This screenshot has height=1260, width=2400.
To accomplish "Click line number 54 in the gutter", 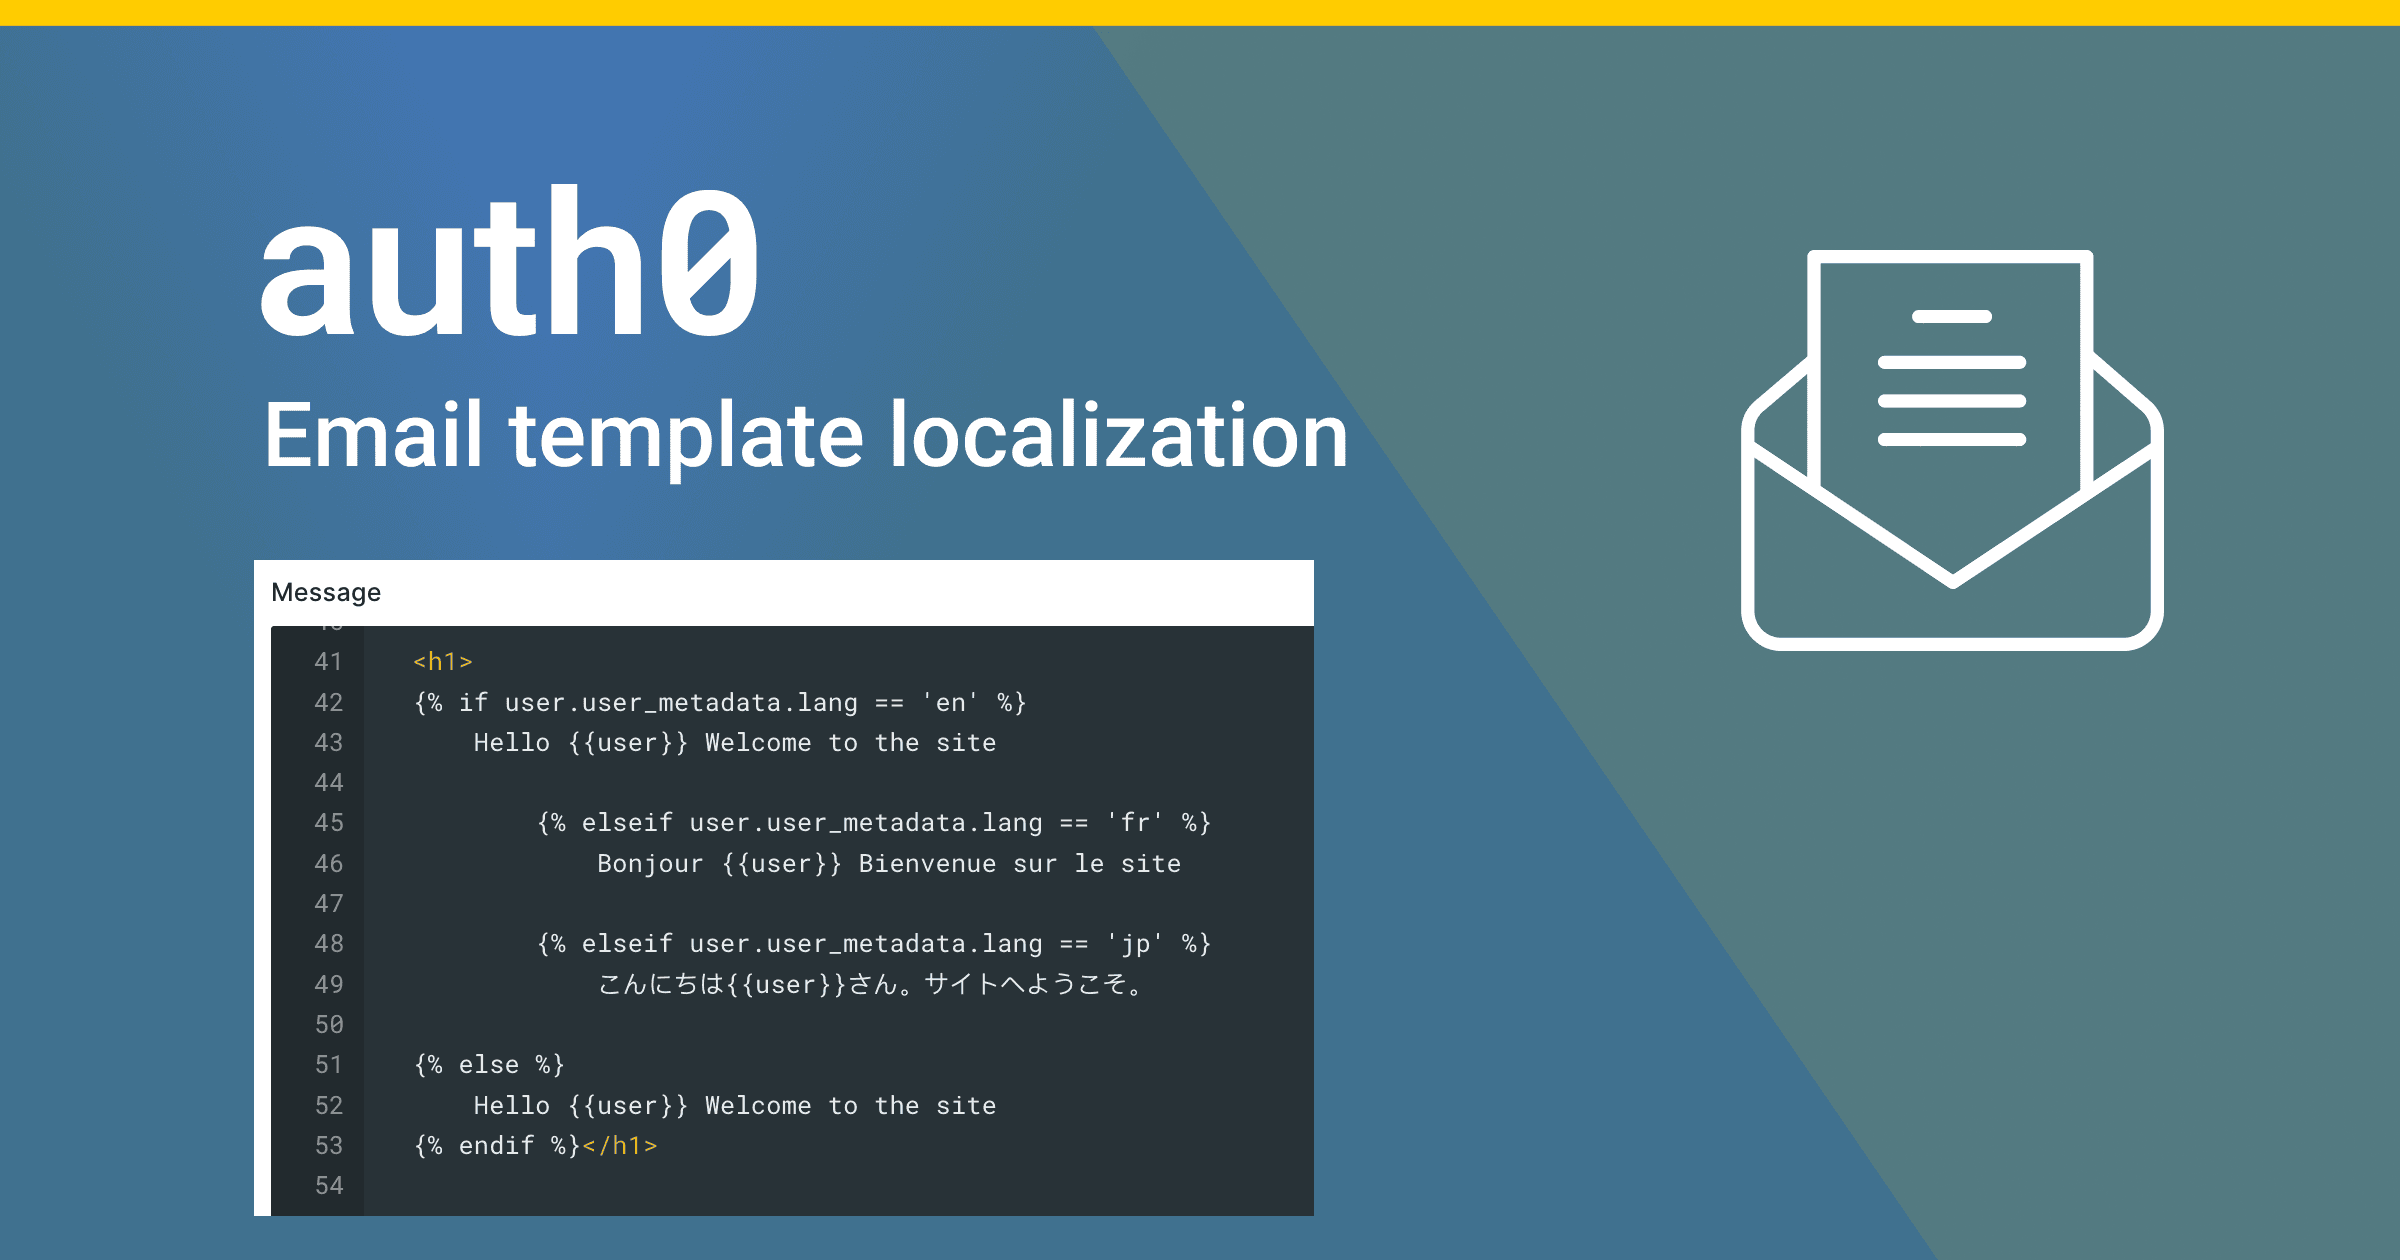I will 328,1186.
